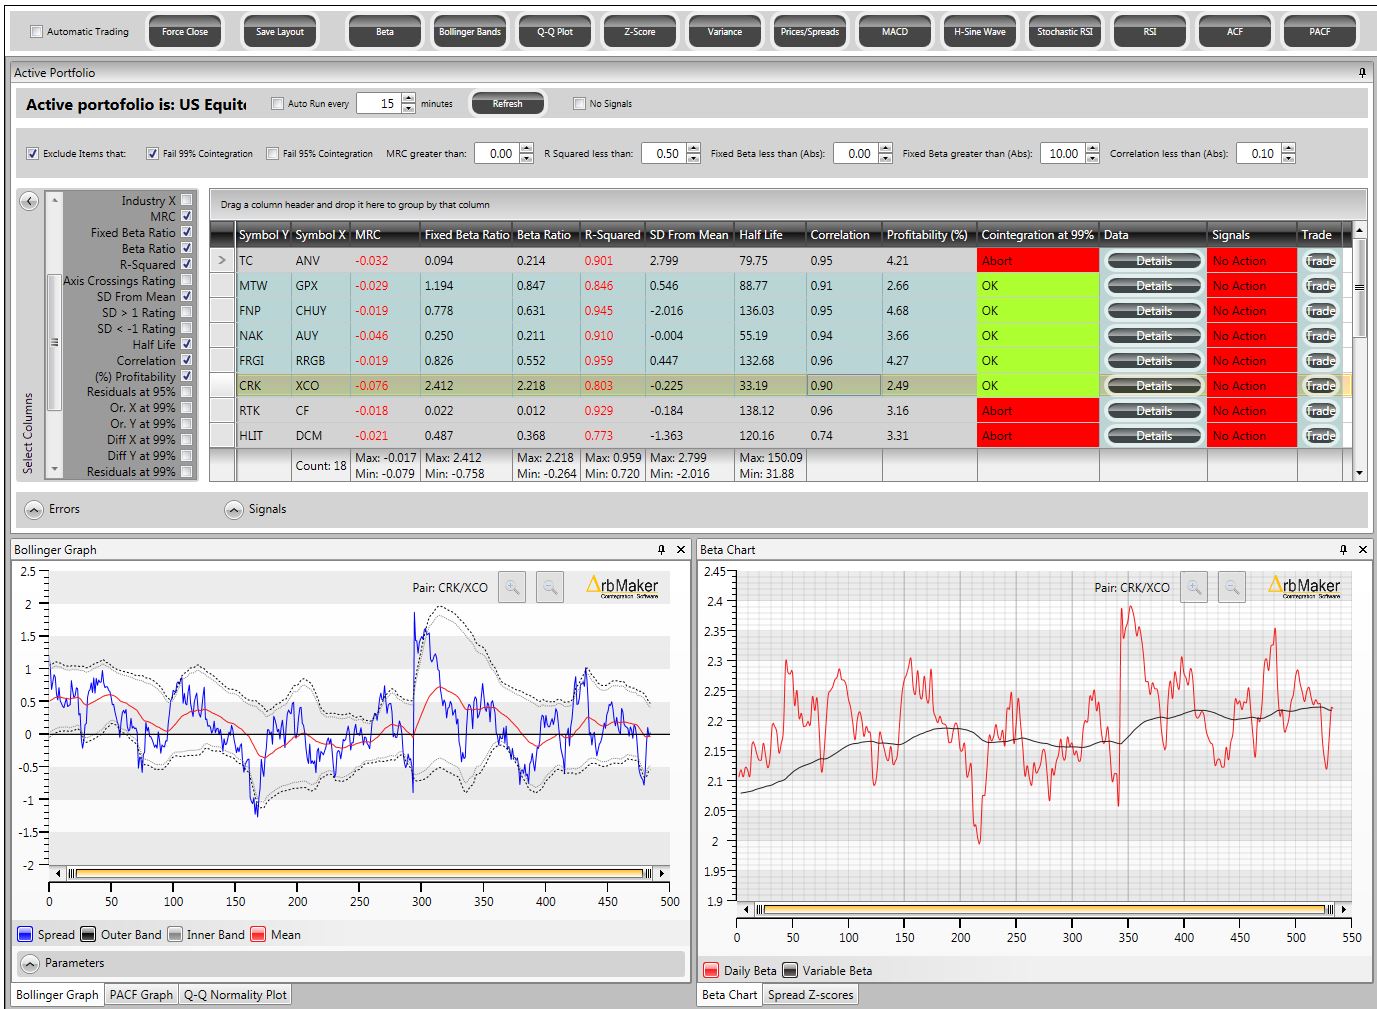Zoom in on the Bollinger graph
Viewport: 1377px width, 1009px height.
(x=512, y=587)
